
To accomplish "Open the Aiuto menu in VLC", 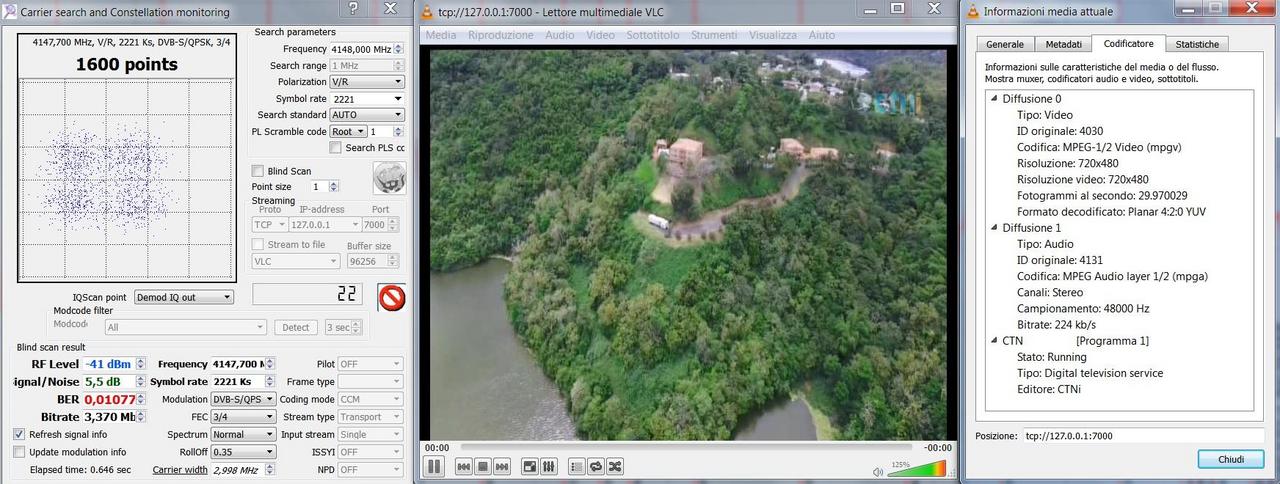I will [x=821, y=35].
